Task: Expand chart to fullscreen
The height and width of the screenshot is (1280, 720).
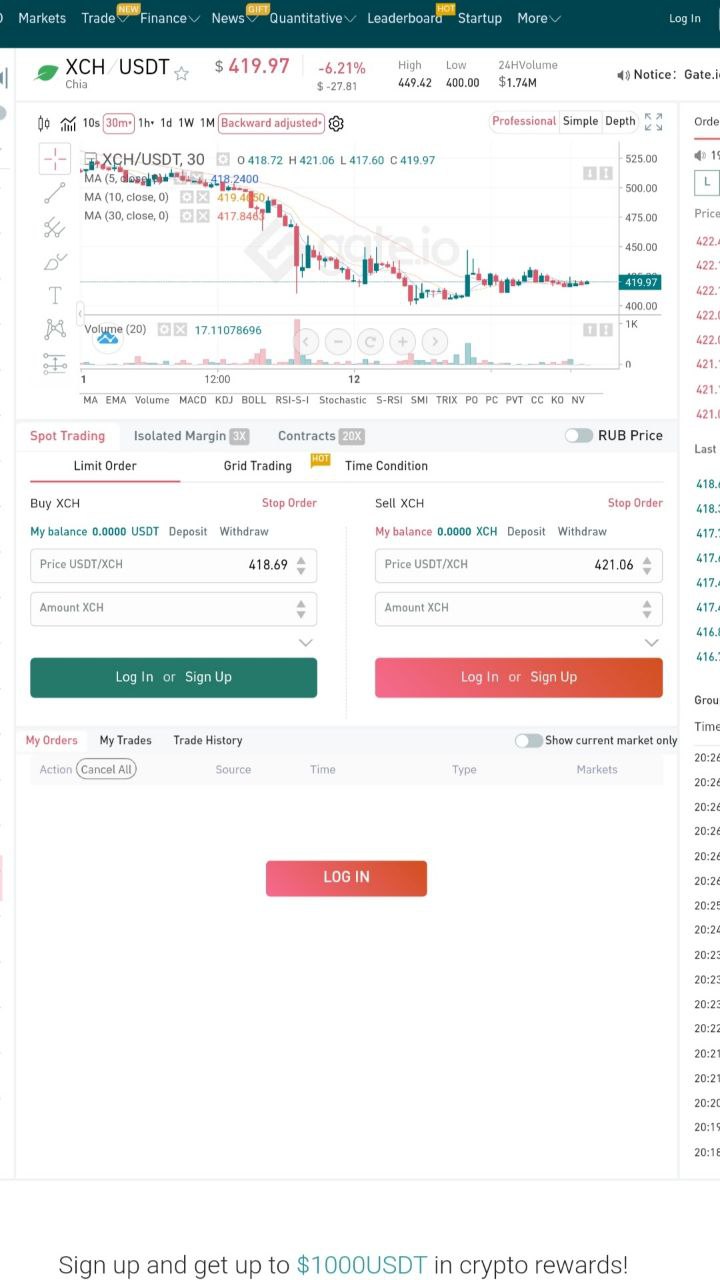Action: (x=653, y=122)
